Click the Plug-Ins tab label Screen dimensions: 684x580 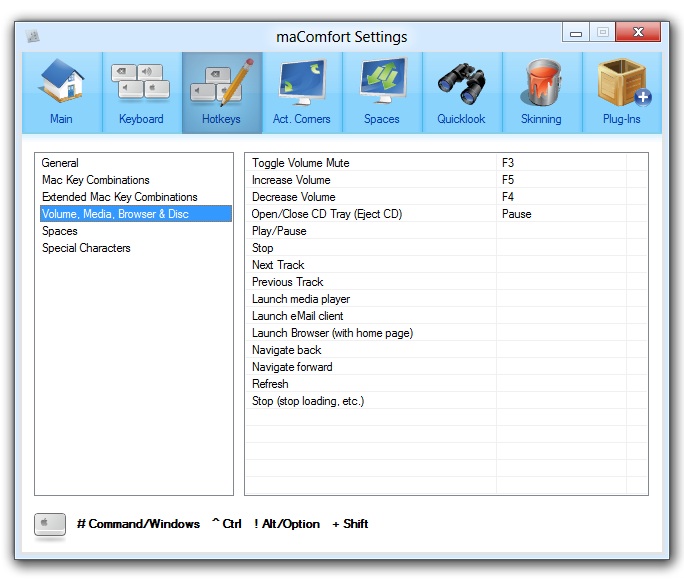621,119
